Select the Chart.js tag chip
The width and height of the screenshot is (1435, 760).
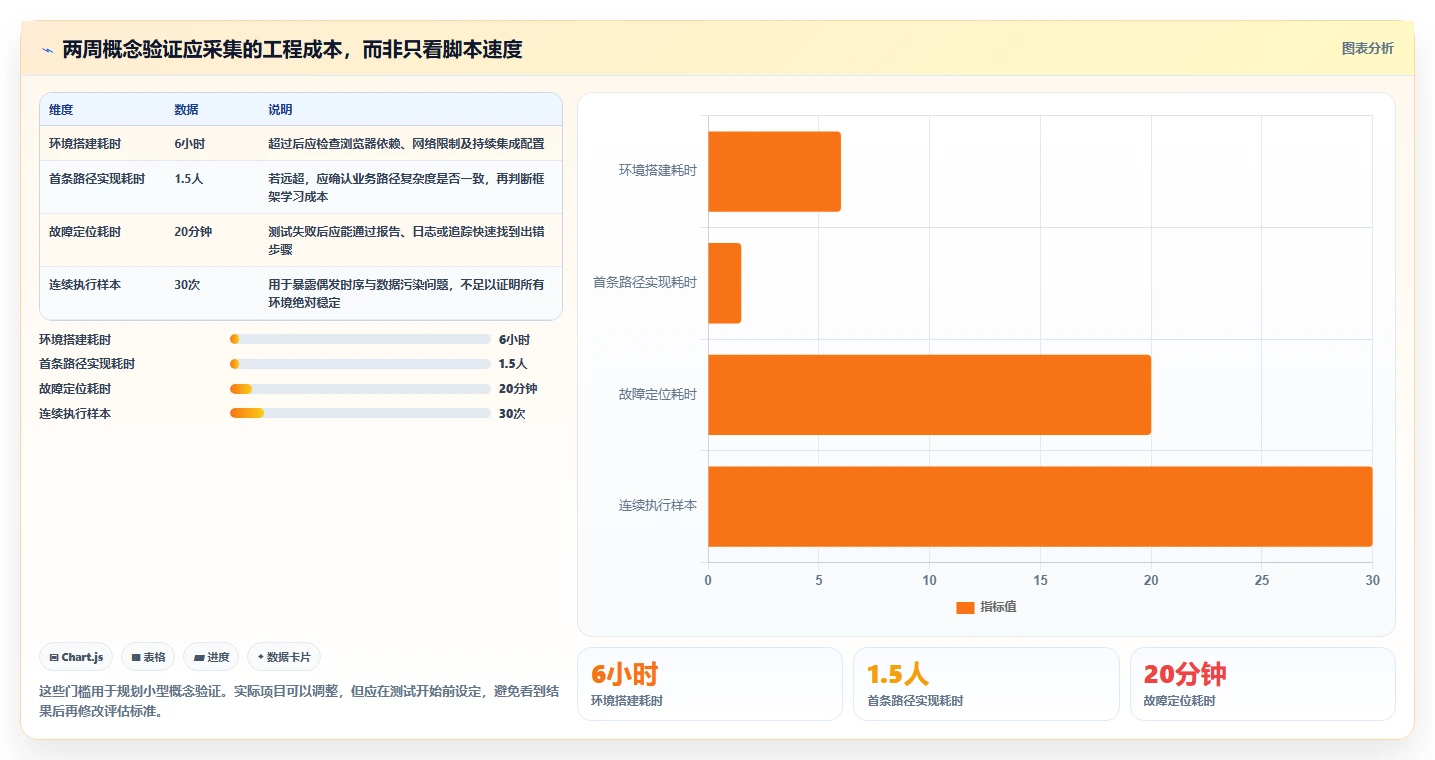77,657
